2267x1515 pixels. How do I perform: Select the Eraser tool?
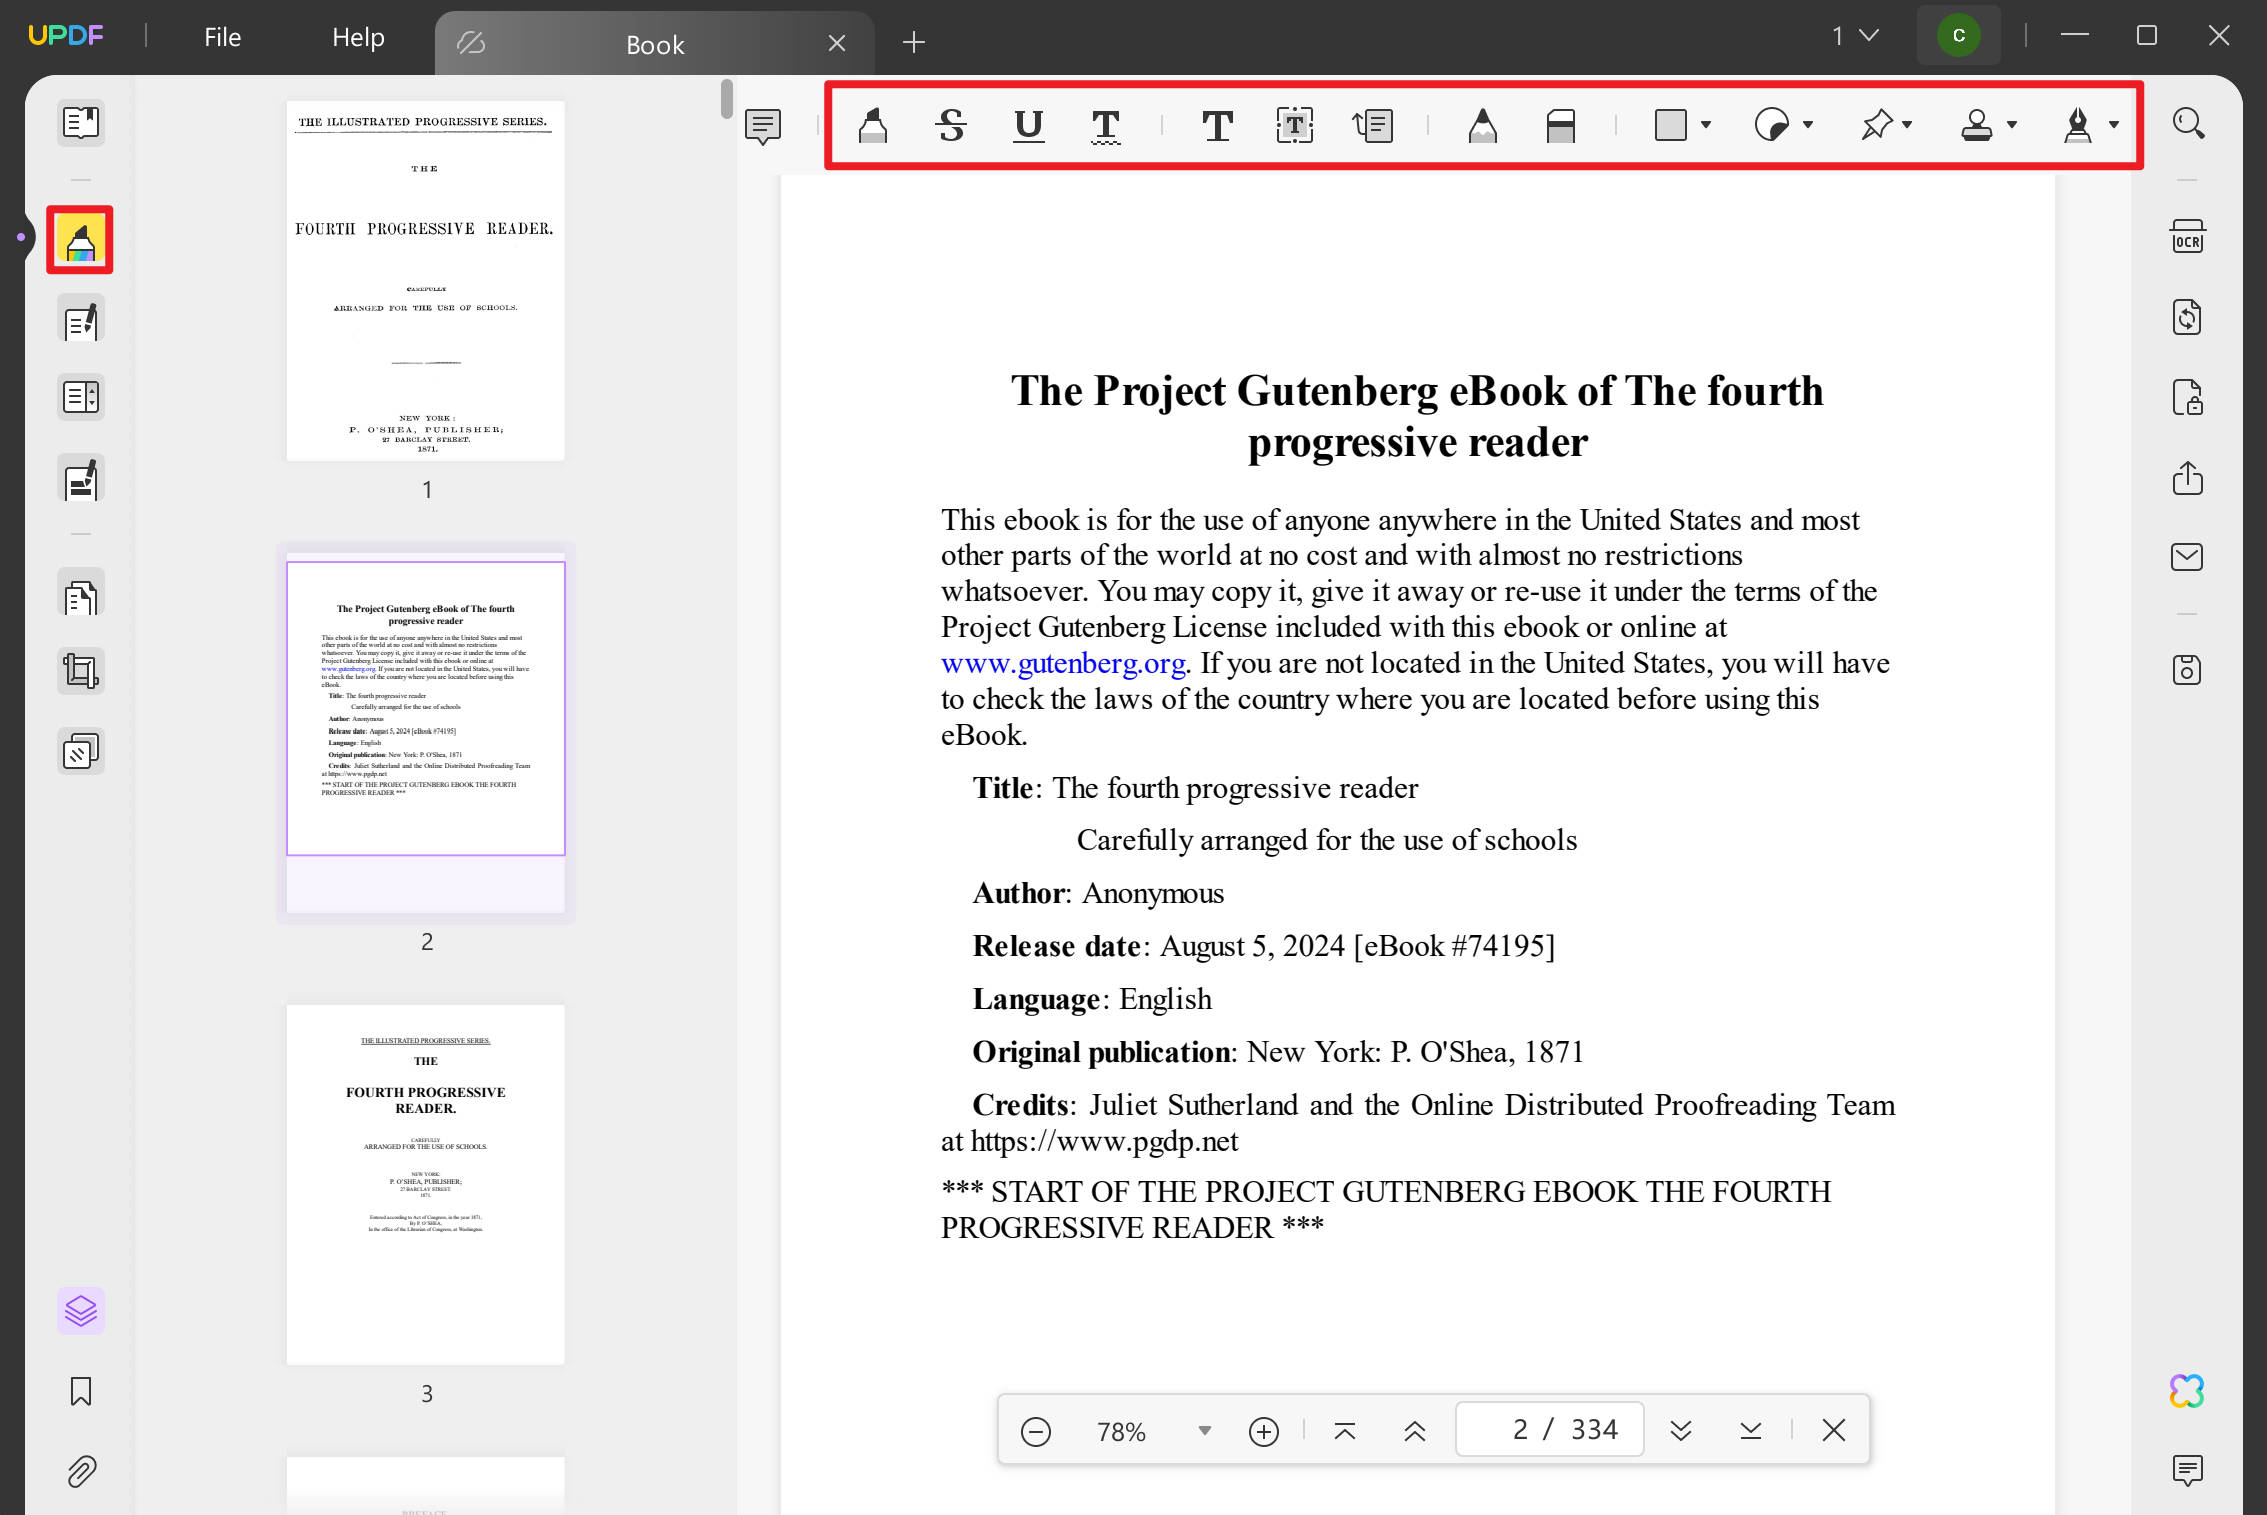coord(1560,125)
